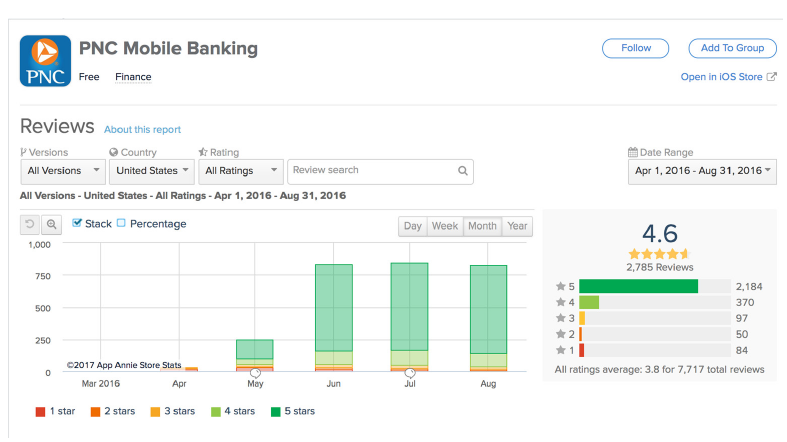Click the external link icon beside iOS Store
The image size is (787, 442).
coord(771,77)
